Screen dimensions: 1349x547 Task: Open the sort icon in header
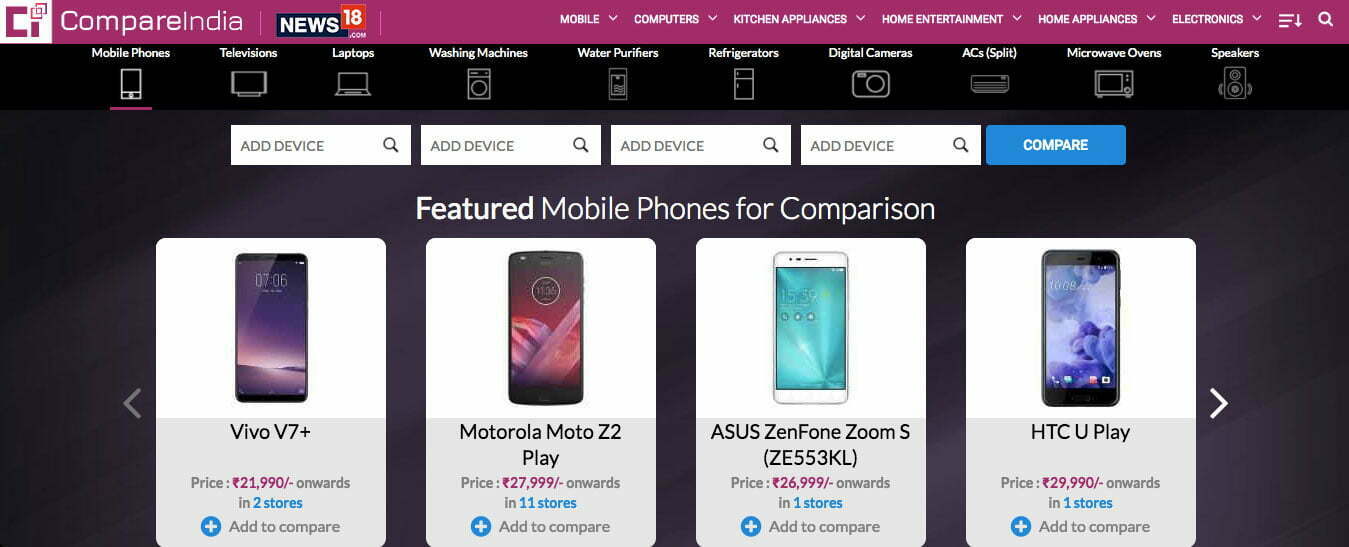tap(1290, 19)
